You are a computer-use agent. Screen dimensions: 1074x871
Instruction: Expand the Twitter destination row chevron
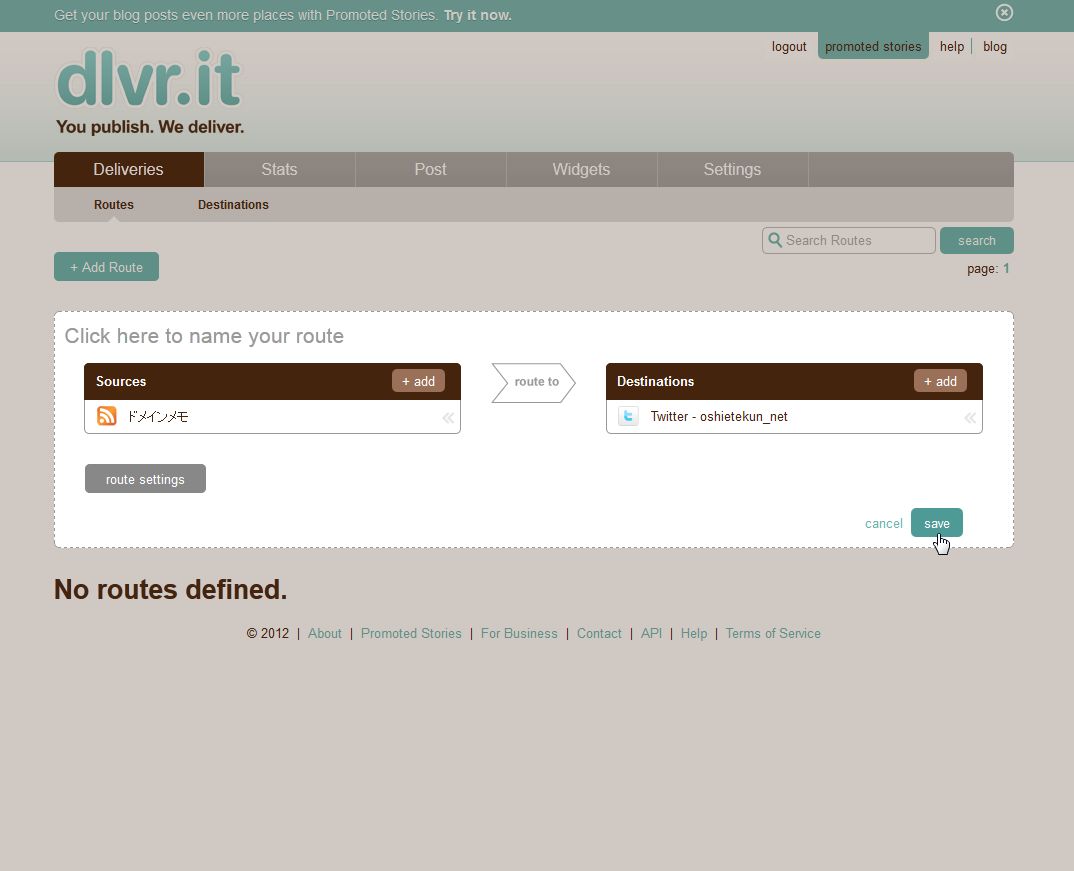970,418
